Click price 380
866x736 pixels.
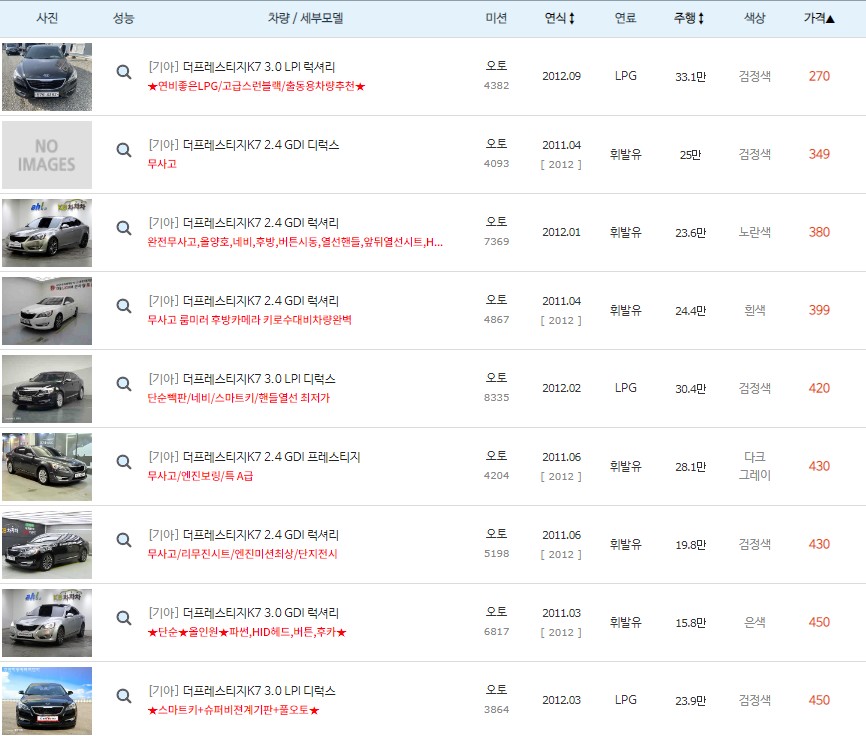coord(819,232)
